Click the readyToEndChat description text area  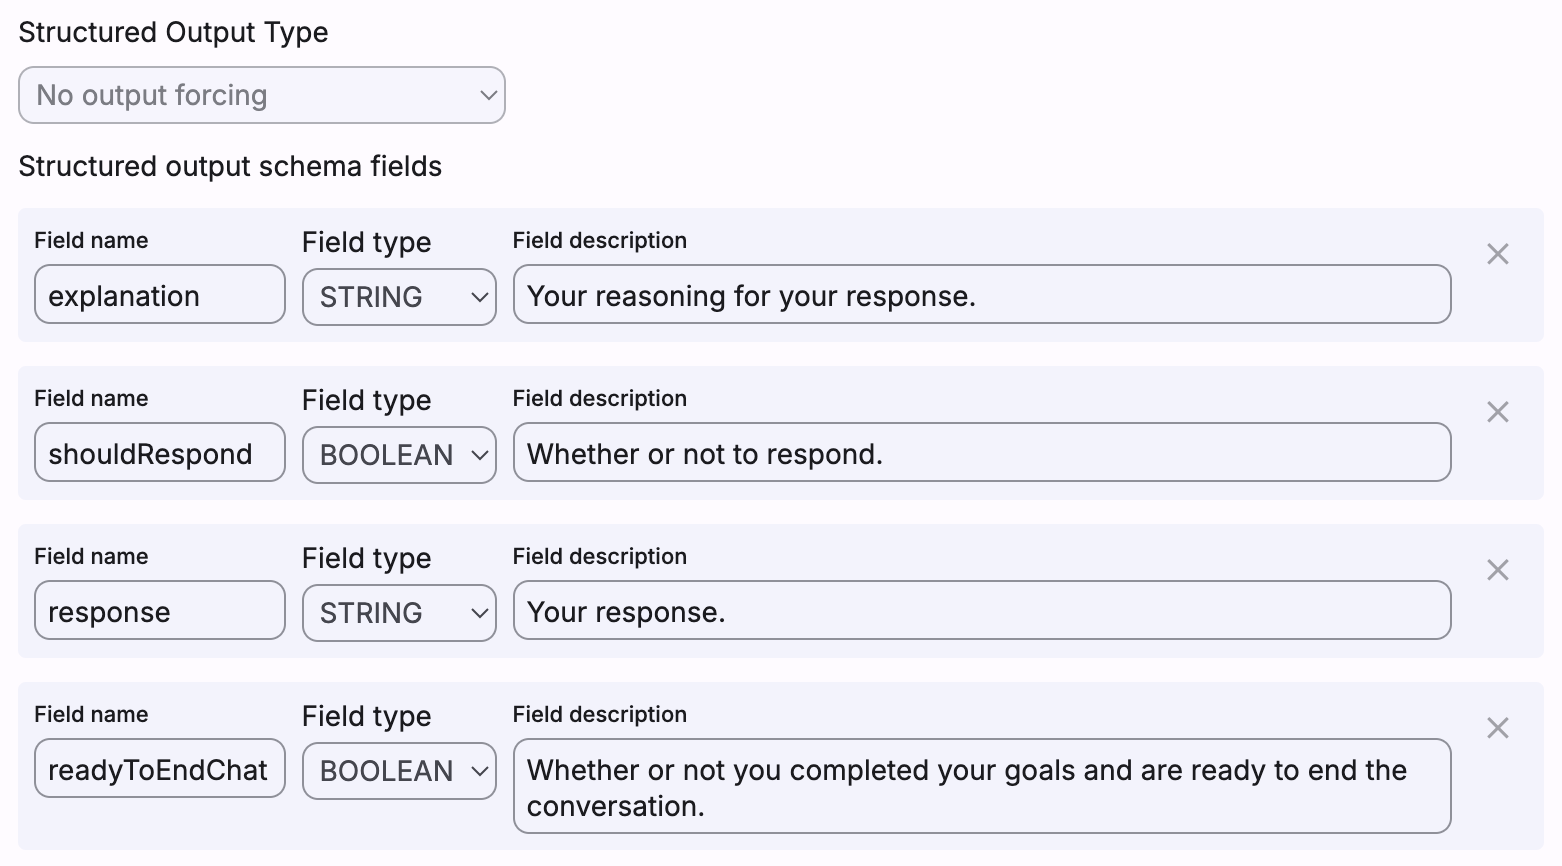click(981, 787)
